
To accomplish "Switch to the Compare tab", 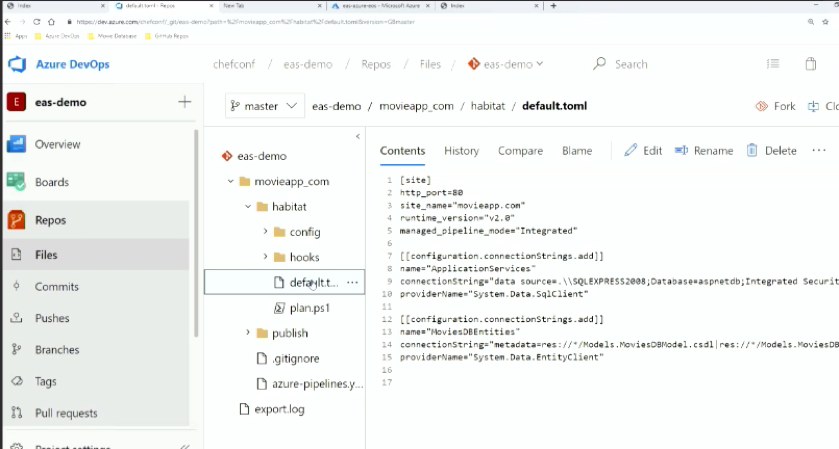I will tap(520, 151).
